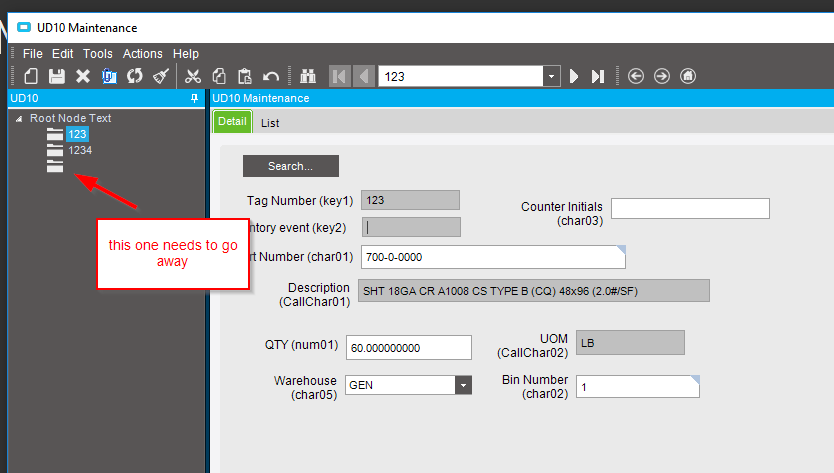Click the record navigation box showing 123
Image resolution: width=834 pixels, height=473 pixels.
[461, 76]
